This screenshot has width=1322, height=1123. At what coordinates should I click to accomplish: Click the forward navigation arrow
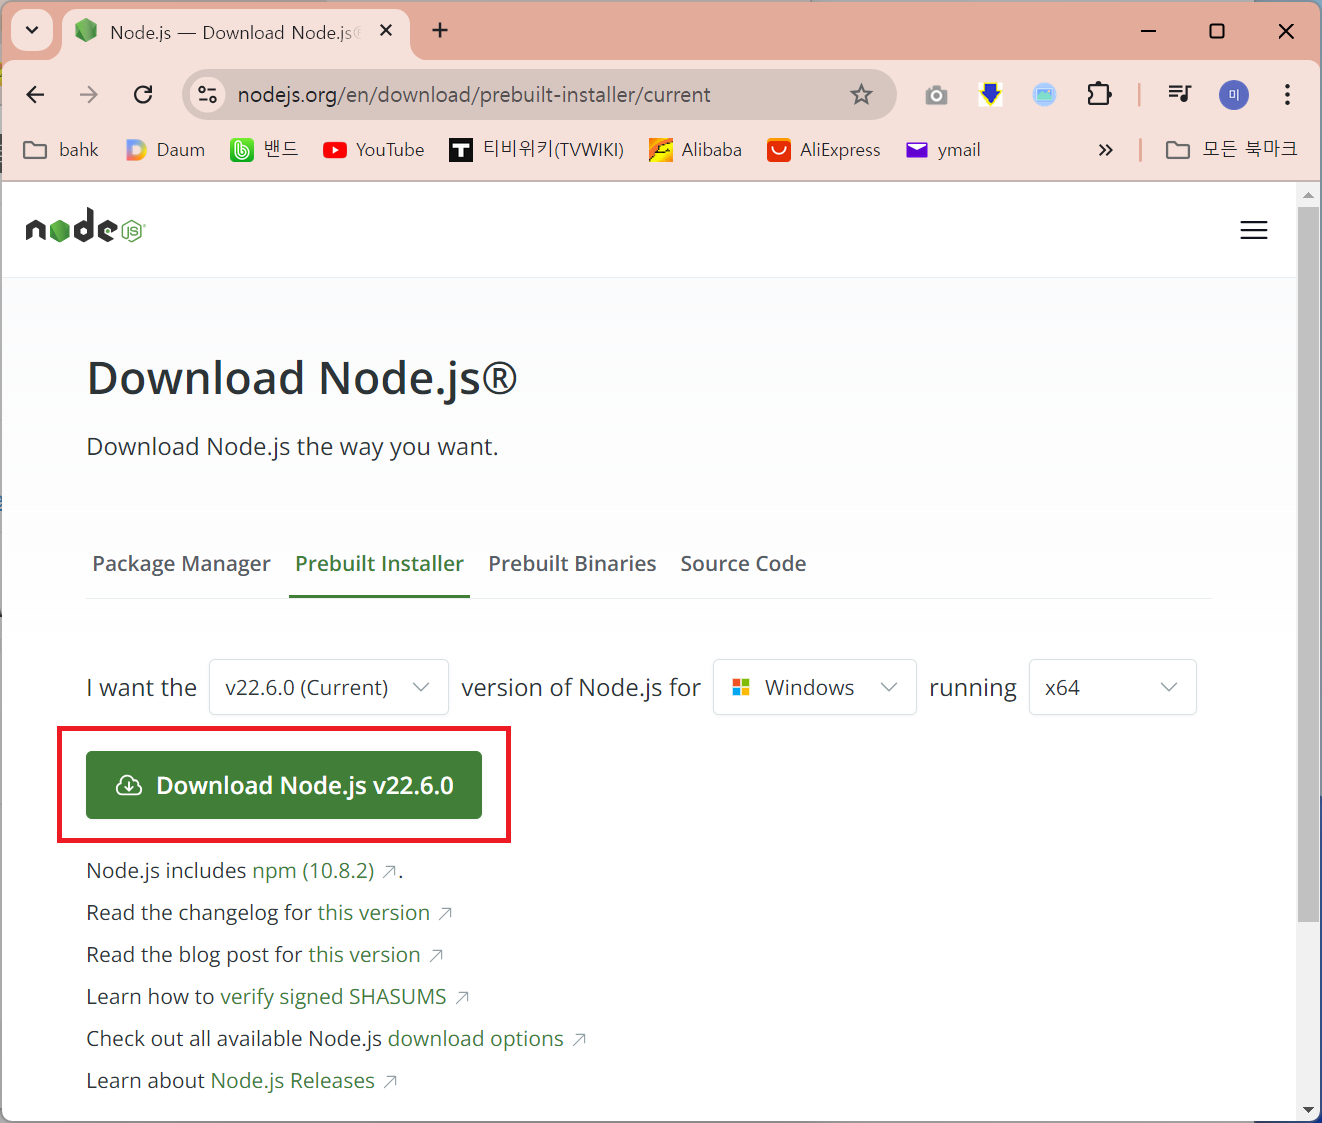[89, 95]
